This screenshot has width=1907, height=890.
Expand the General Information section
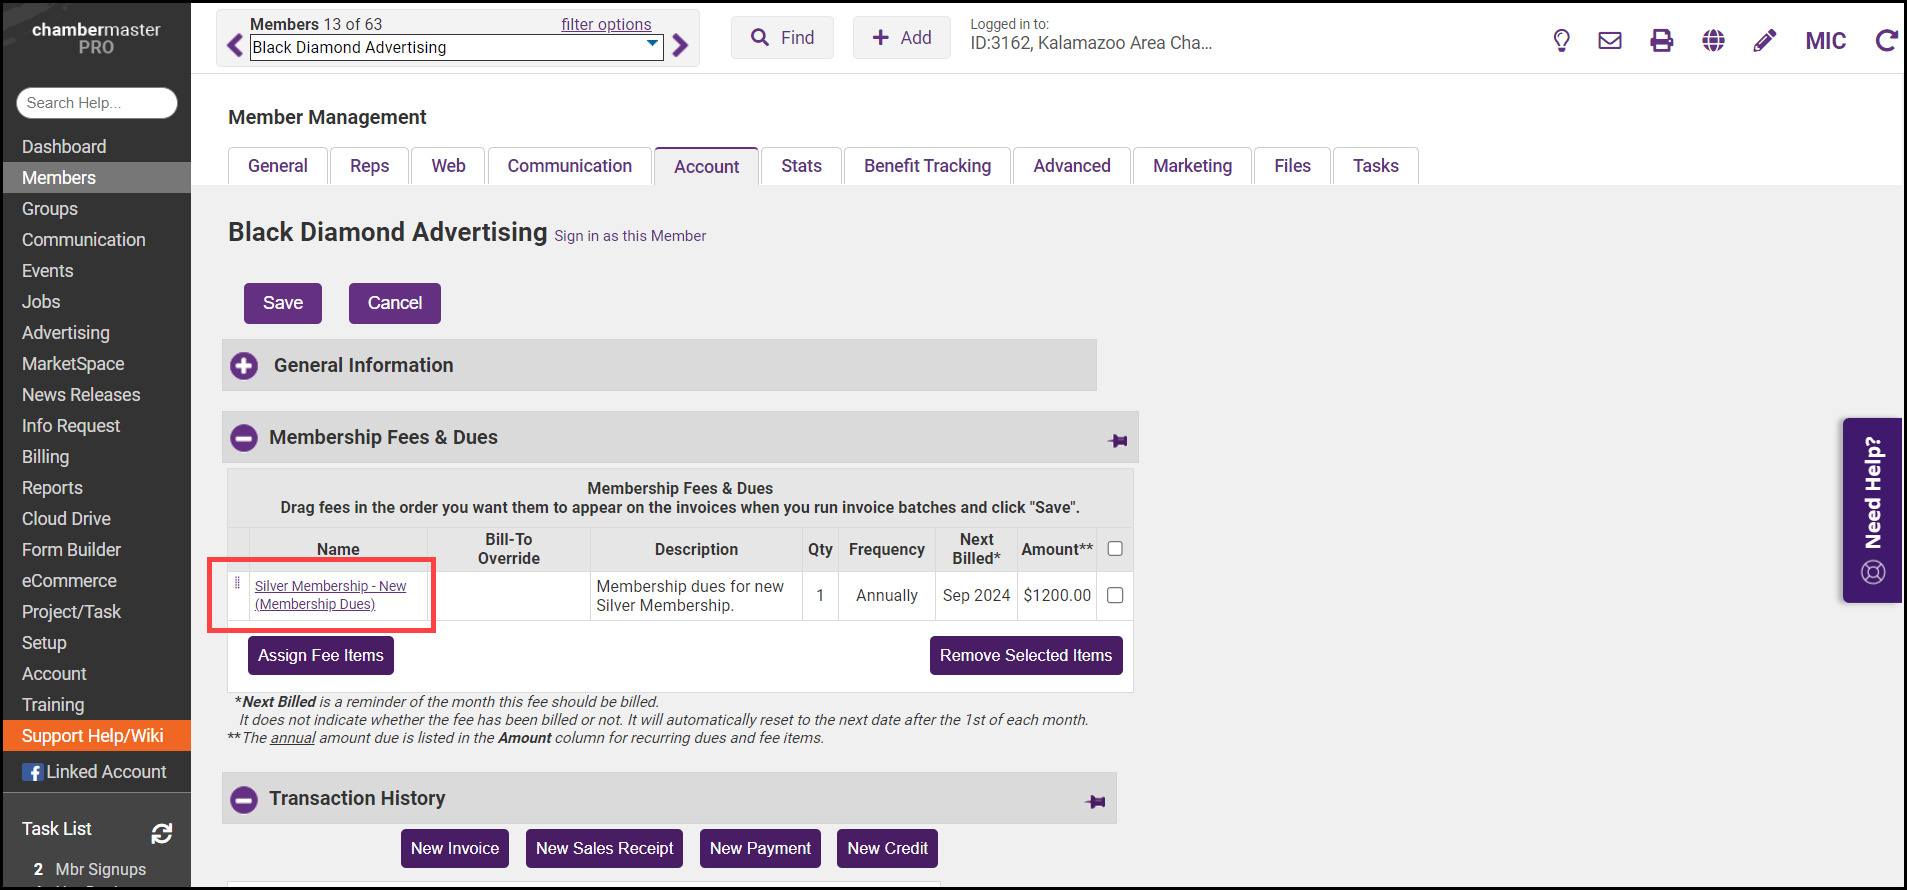pyautogui.click(x=244, y=366)
